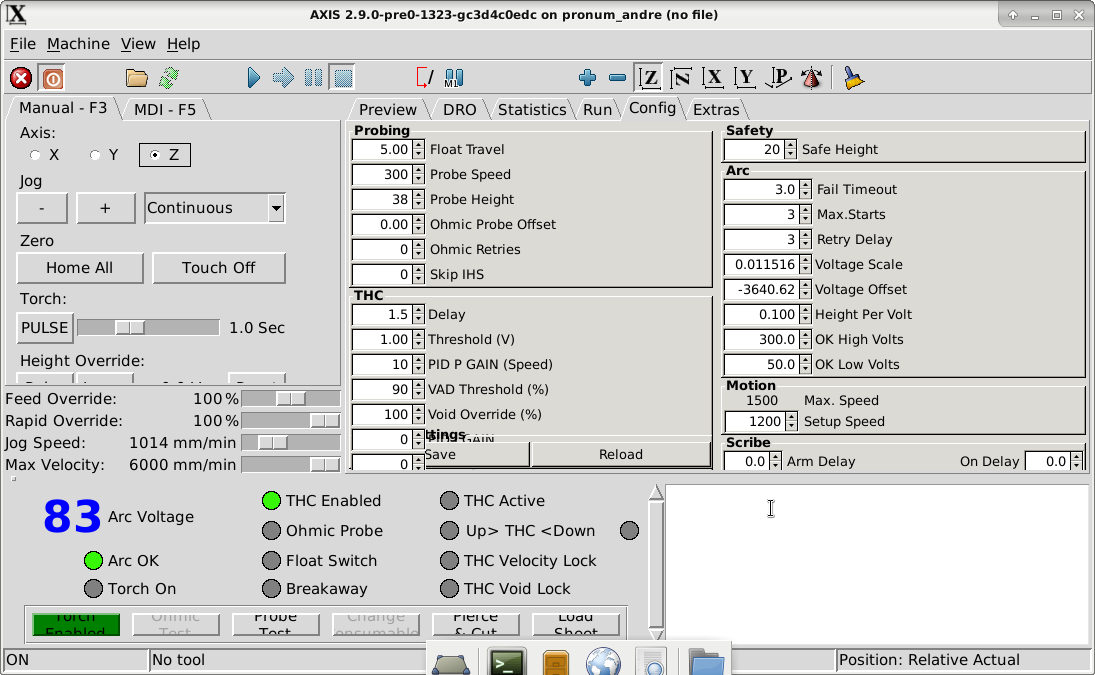Toggle the green Torch Enabled button
The image size is (1095, 675).
[x=76, y=625]
